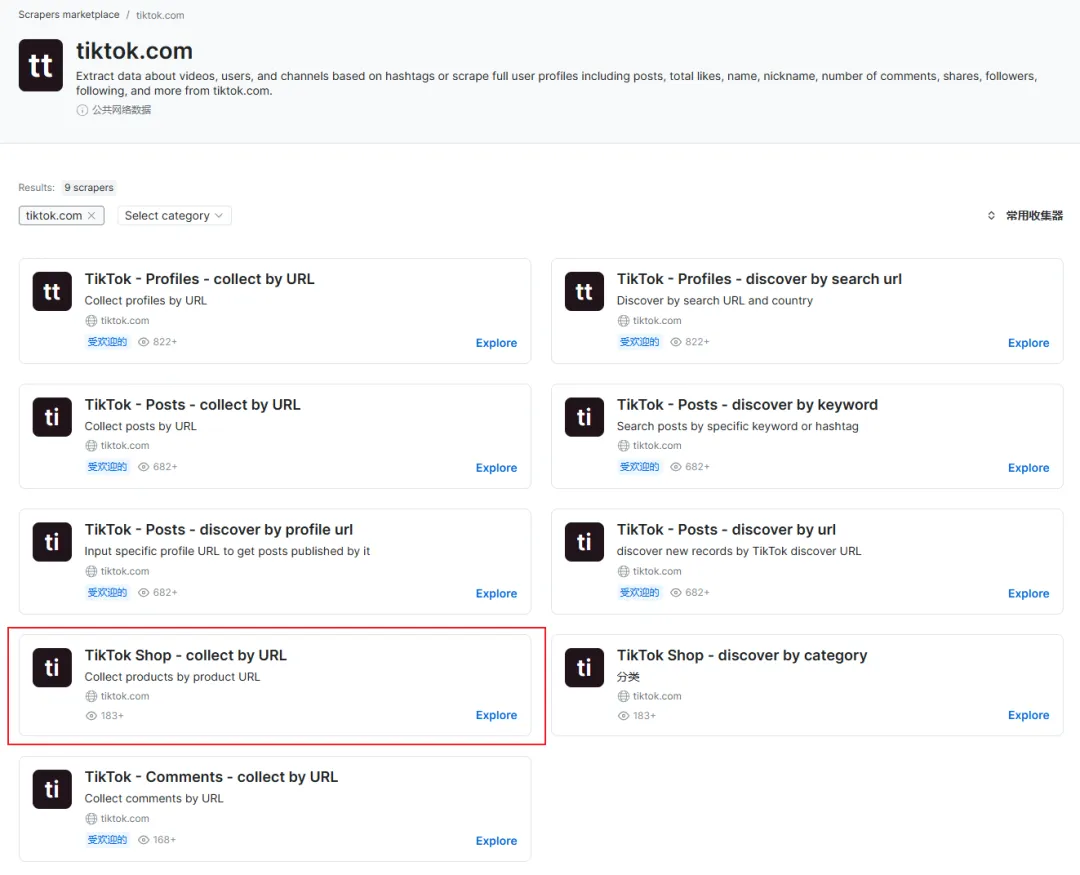Screen dimensions: 1080x875
Task: Click globe icon in Posts discover by url card
Action: click(x=623, y=571)
